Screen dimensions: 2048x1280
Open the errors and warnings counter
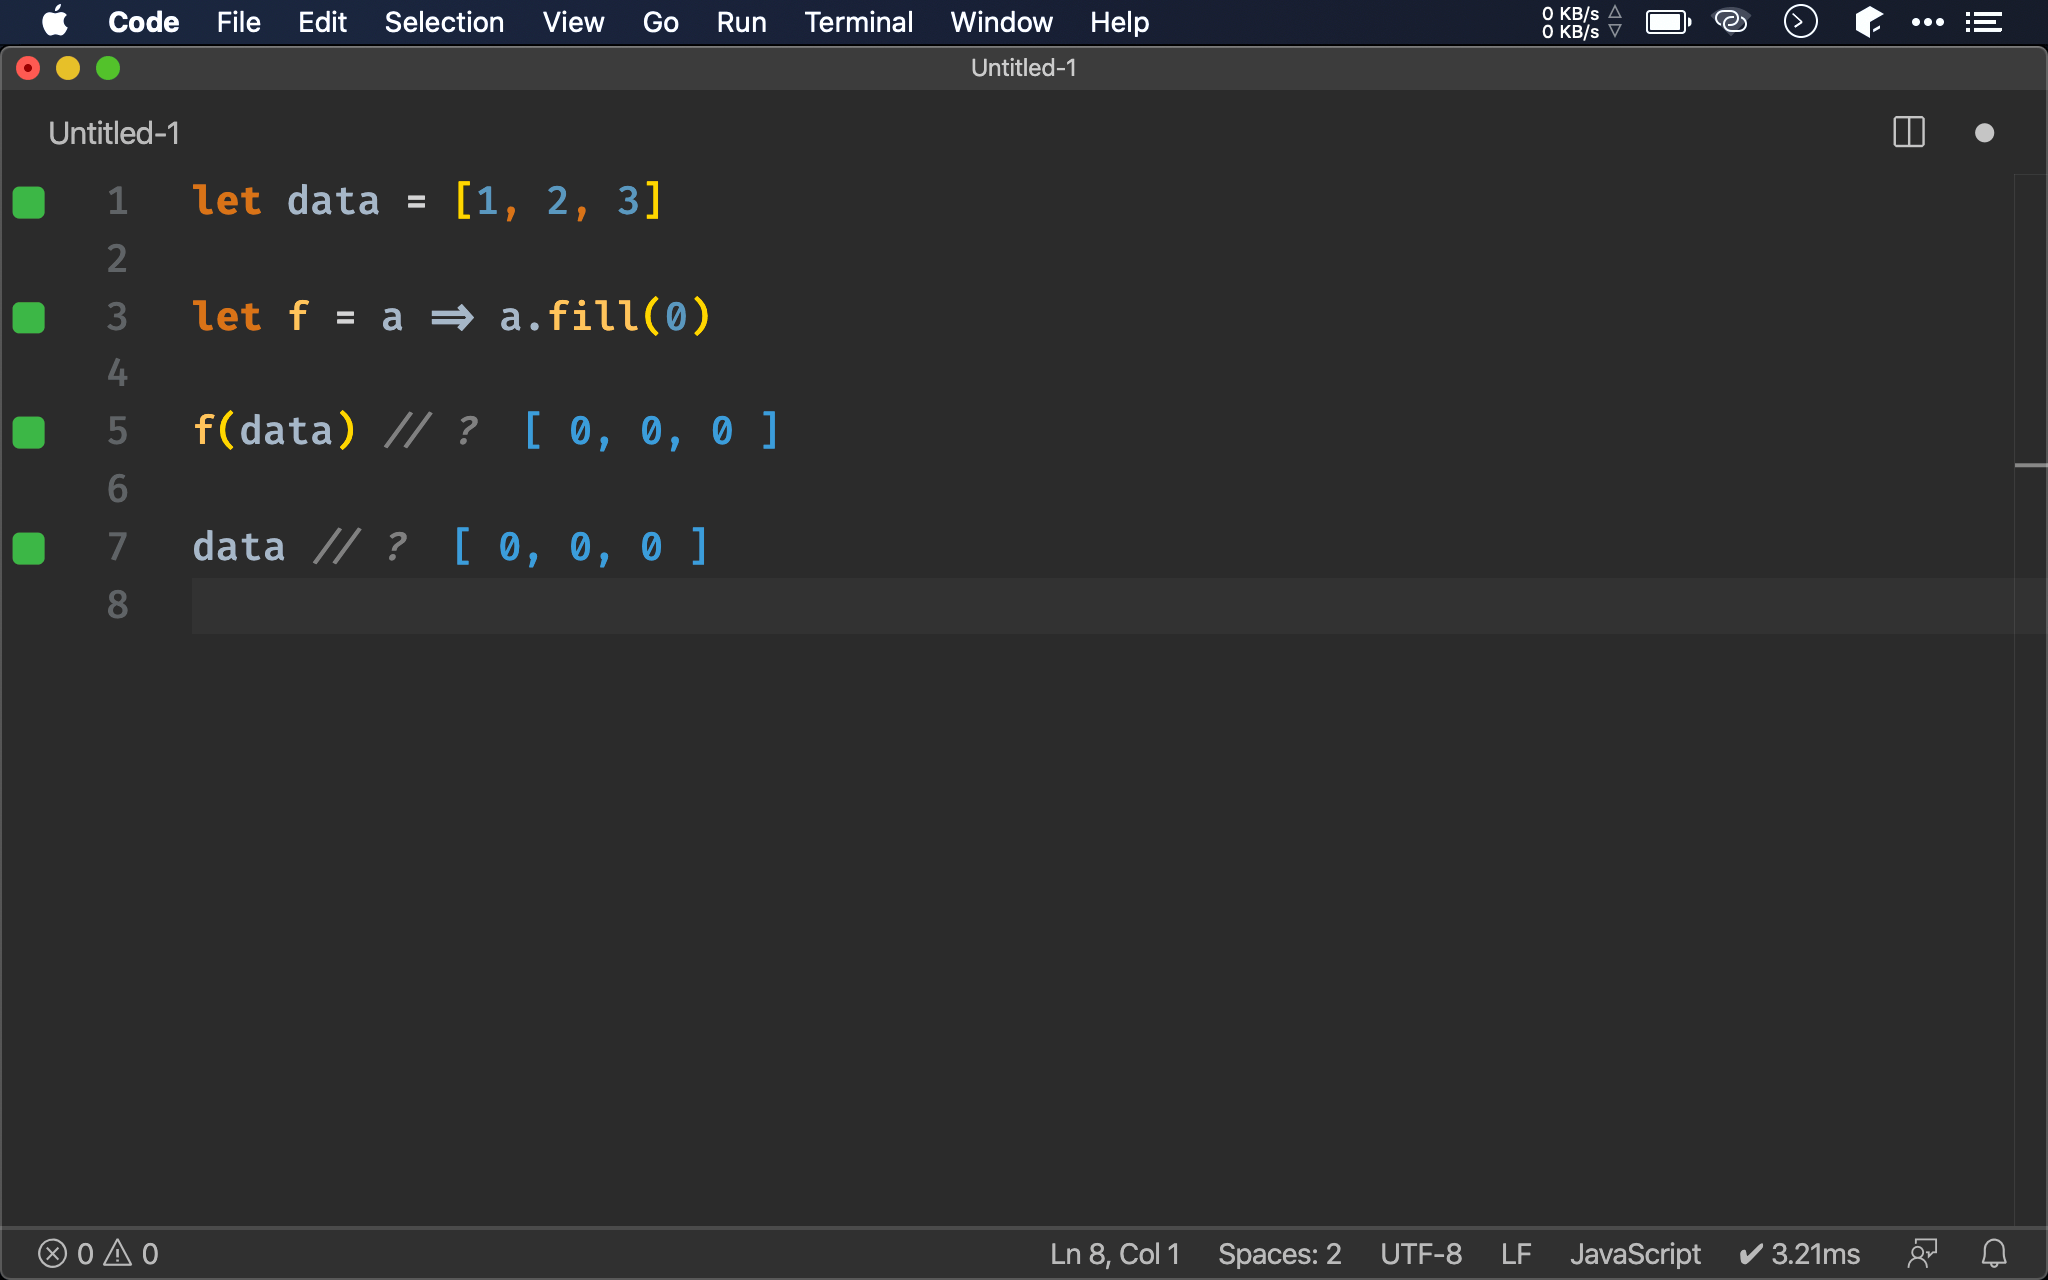click(98, 1254)
